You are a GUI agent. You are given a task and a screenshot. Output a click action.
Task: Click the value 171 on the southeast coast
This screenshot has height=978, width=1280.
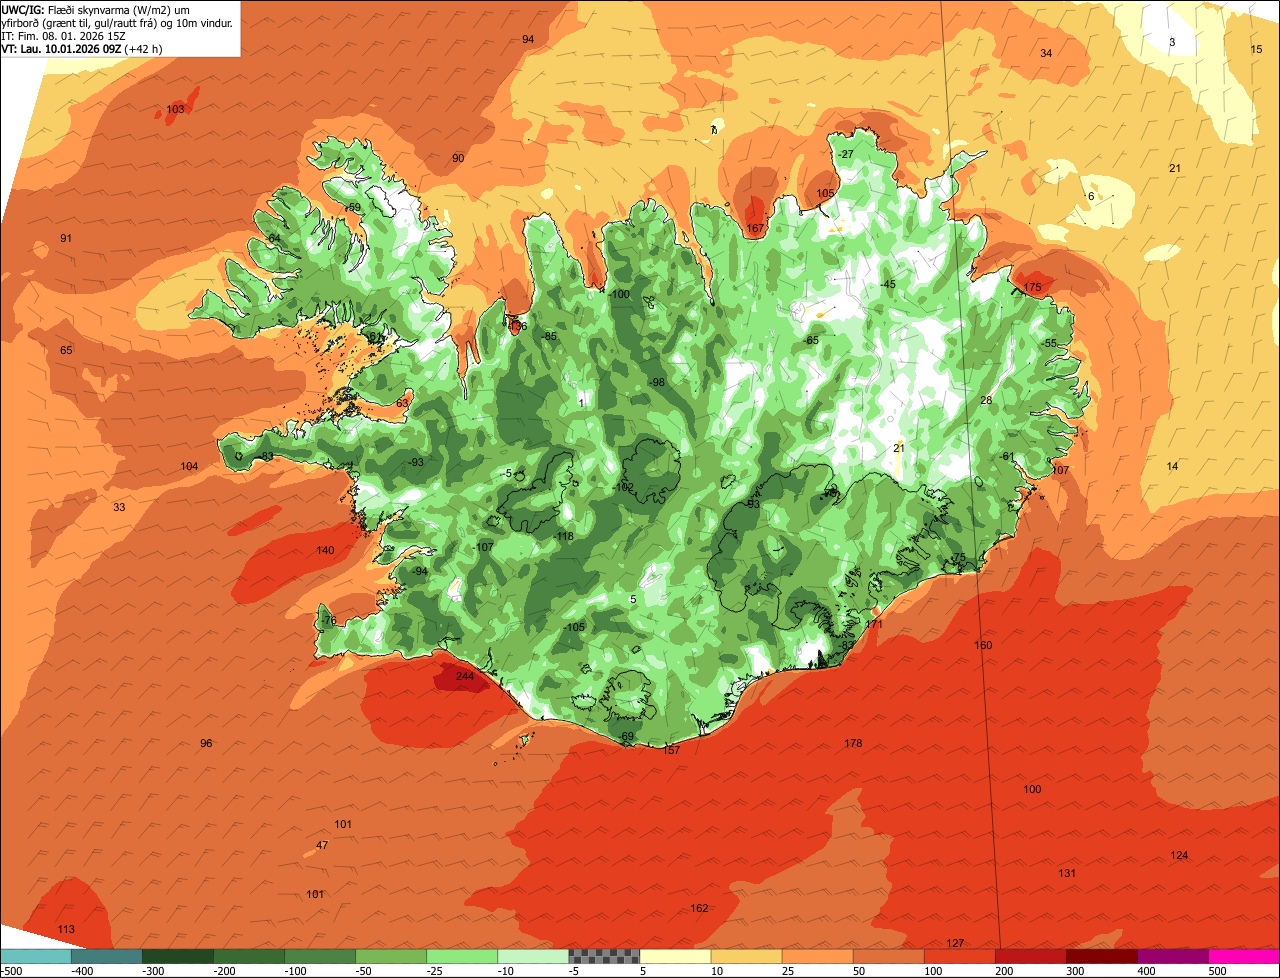tap(874, 624)
